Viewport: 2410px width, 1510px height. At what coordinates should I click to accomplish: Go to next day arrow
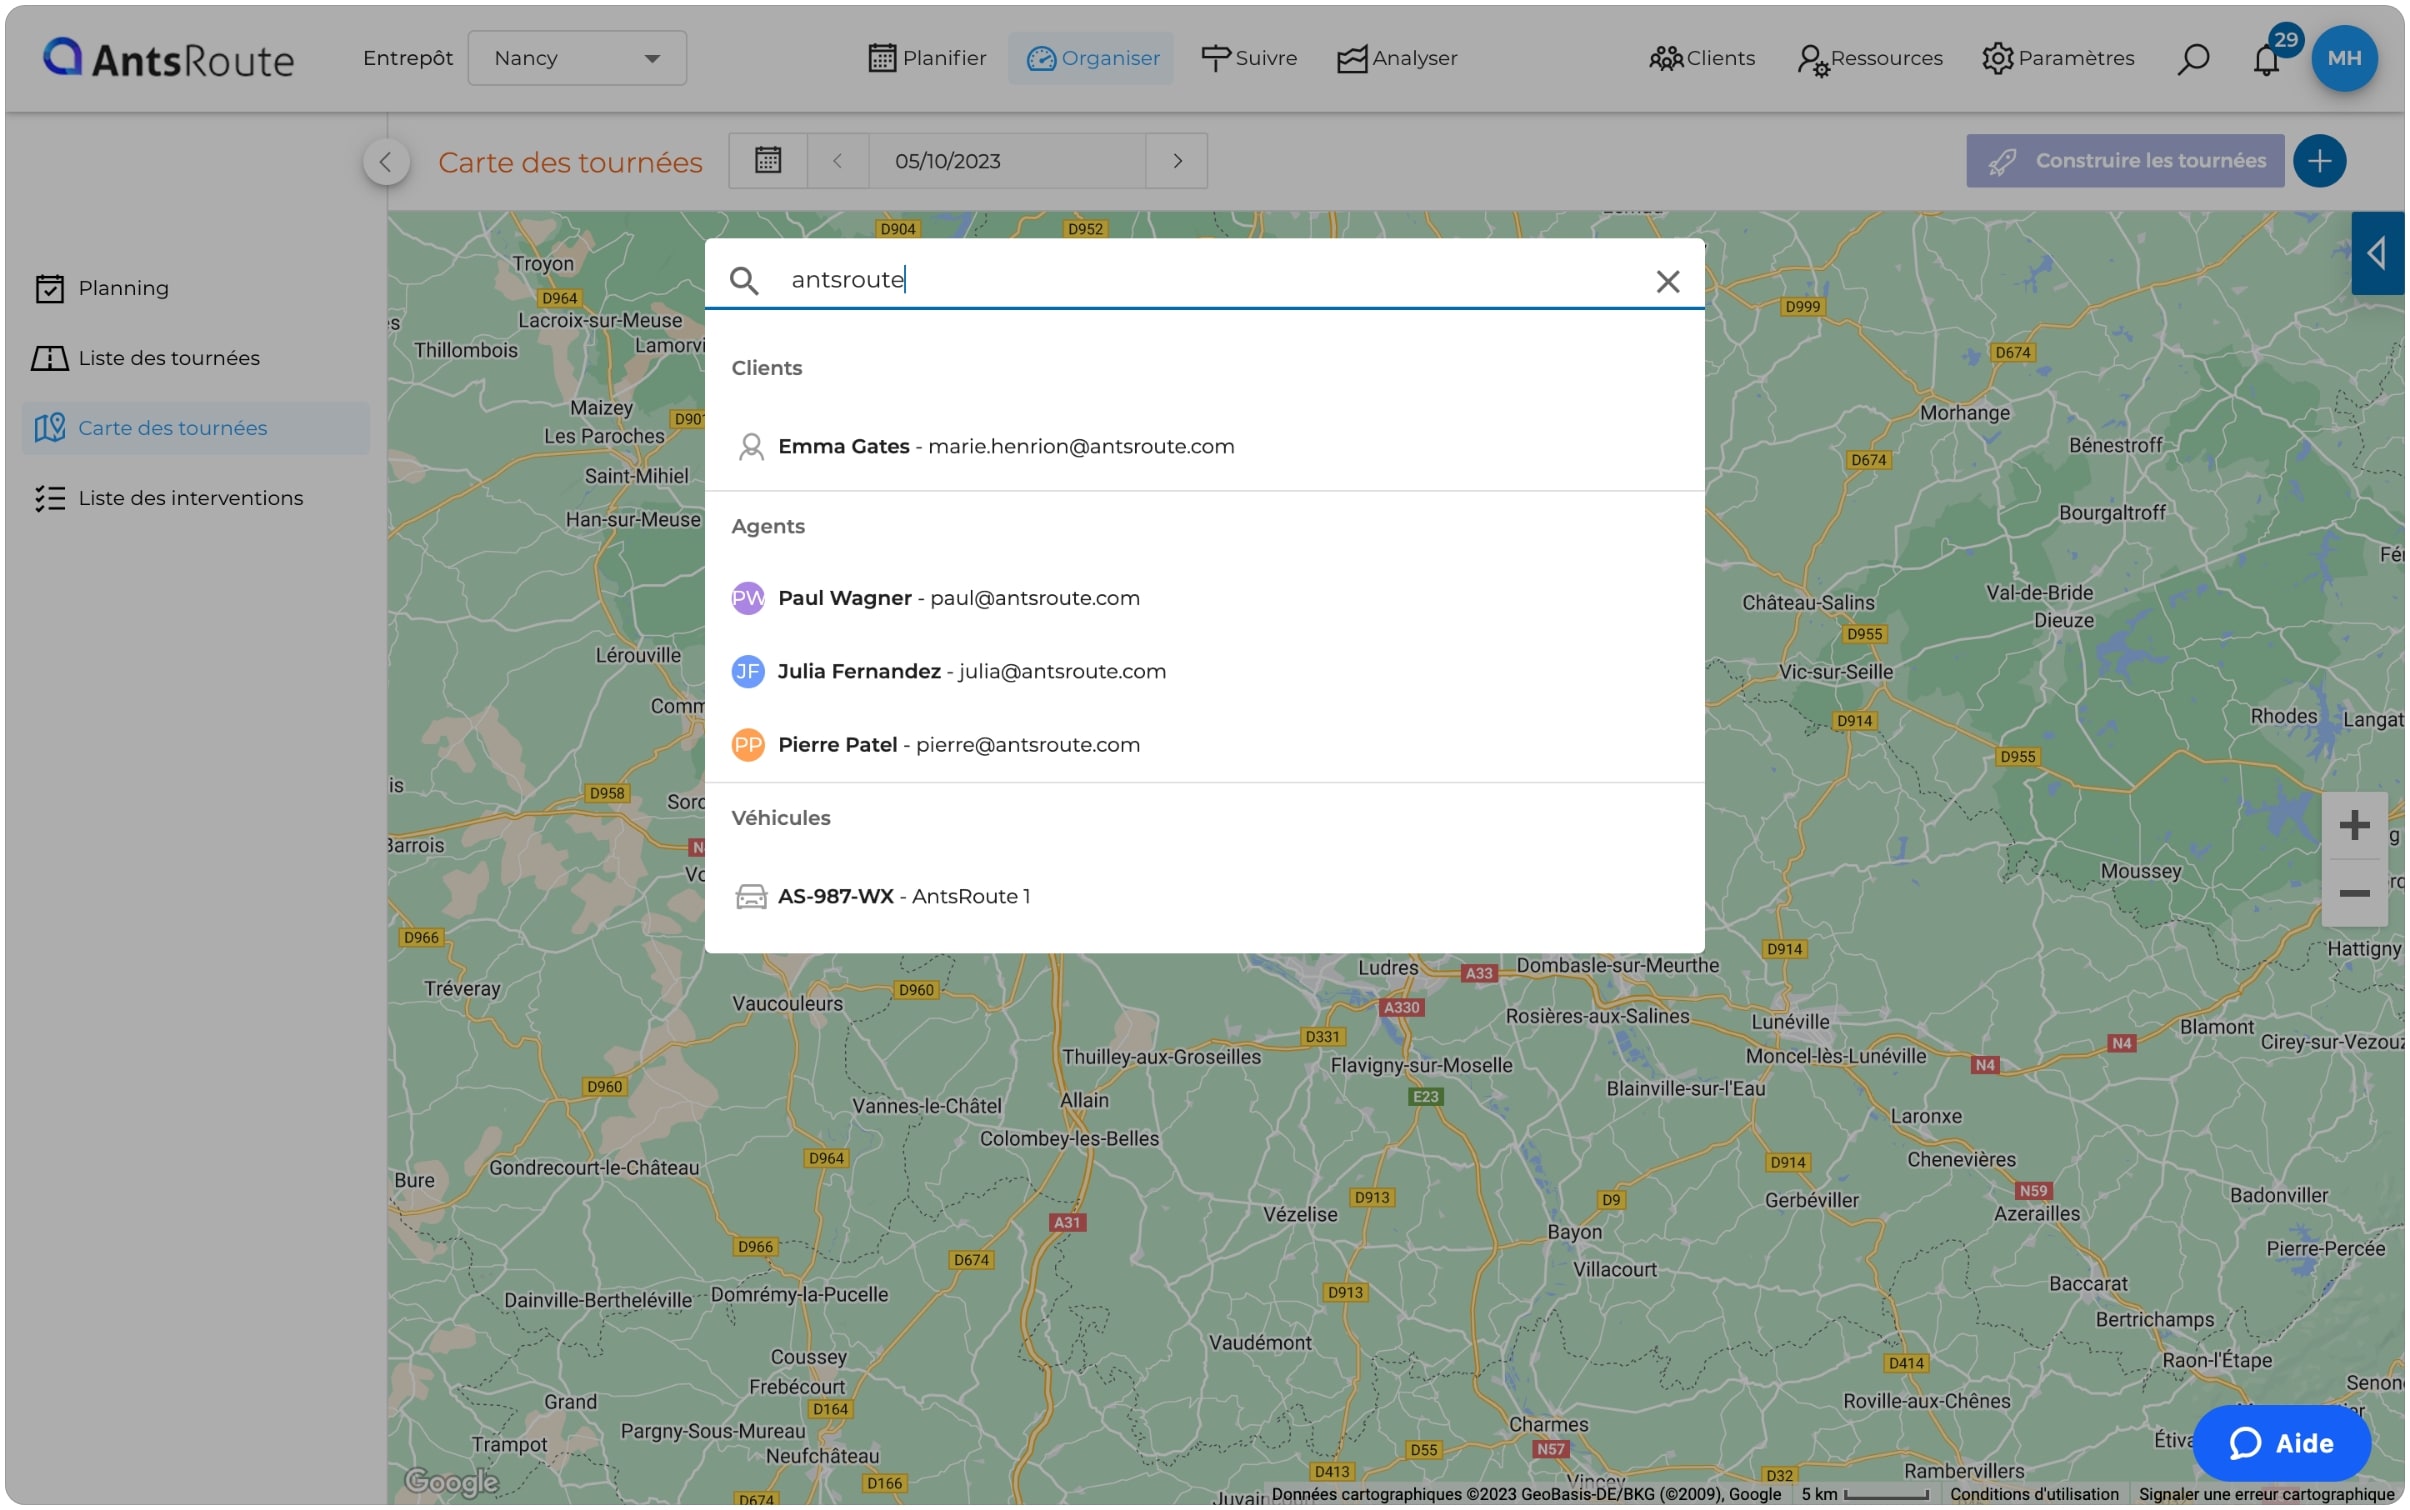pyautogui.click(x=1177, y=160)
